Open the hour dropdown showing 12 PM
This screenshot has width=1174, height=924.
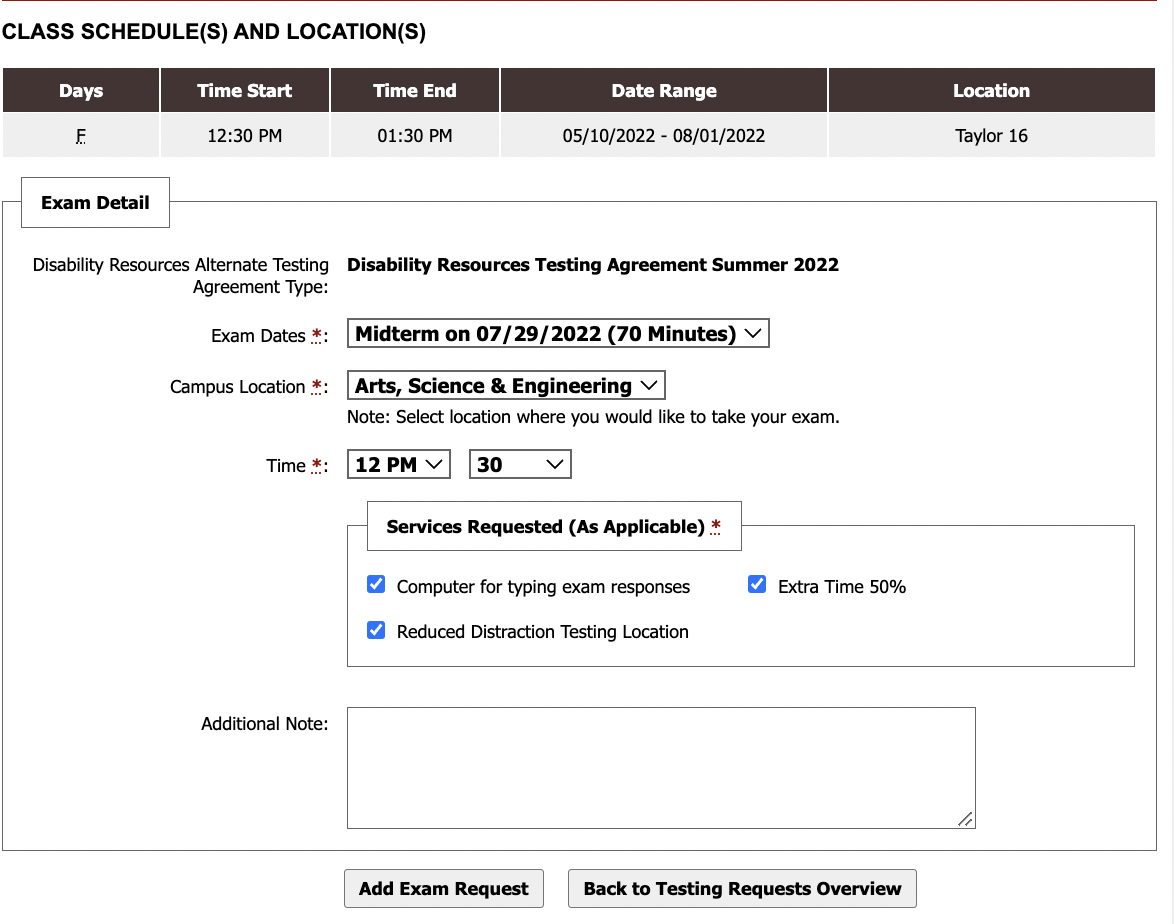point(398,464)
